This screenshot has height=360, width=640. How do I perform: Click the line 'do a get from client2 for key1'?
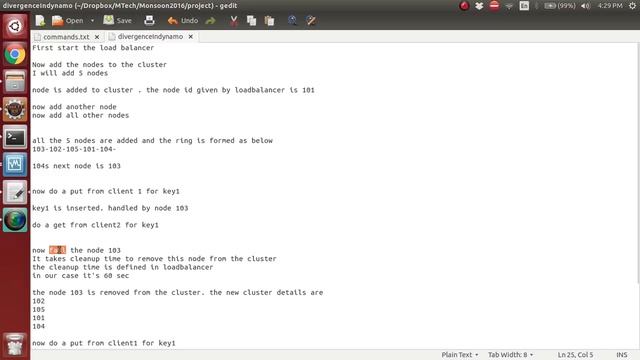(95, 225)
